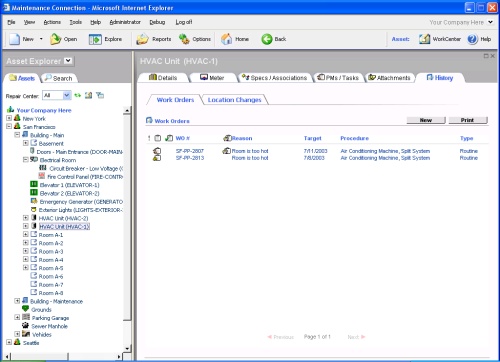
Task: Collapse the Building - Main node
Action: click(17, 135)
